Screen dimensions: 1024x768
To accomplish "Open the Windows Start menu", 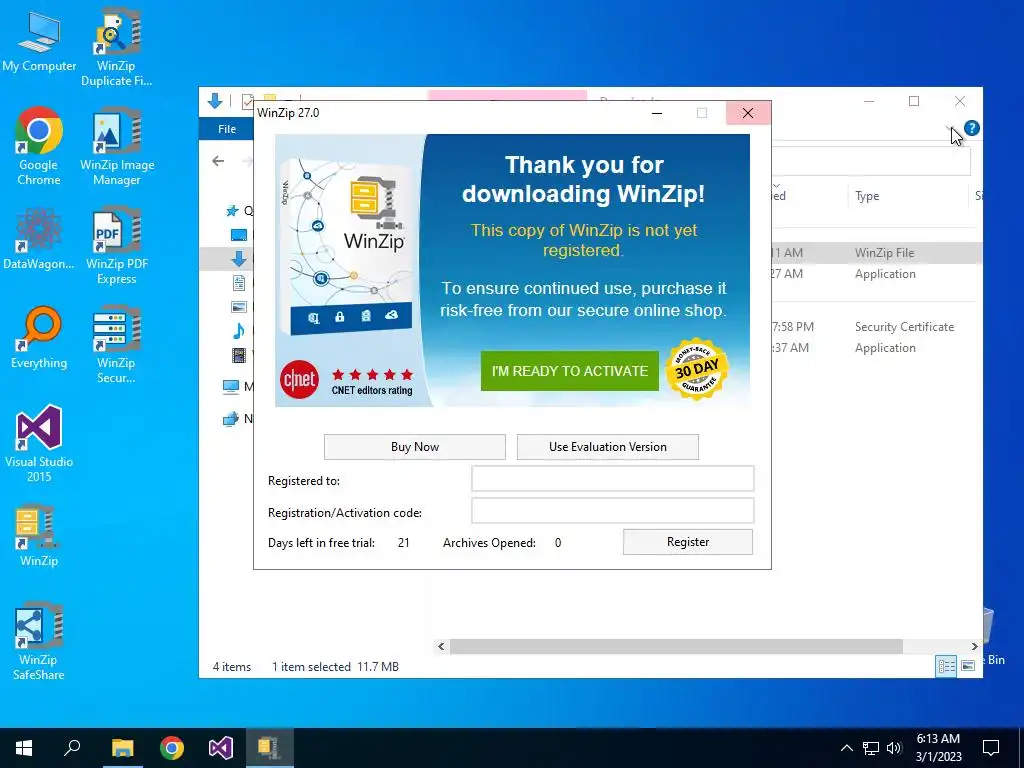I will [24, 748].
